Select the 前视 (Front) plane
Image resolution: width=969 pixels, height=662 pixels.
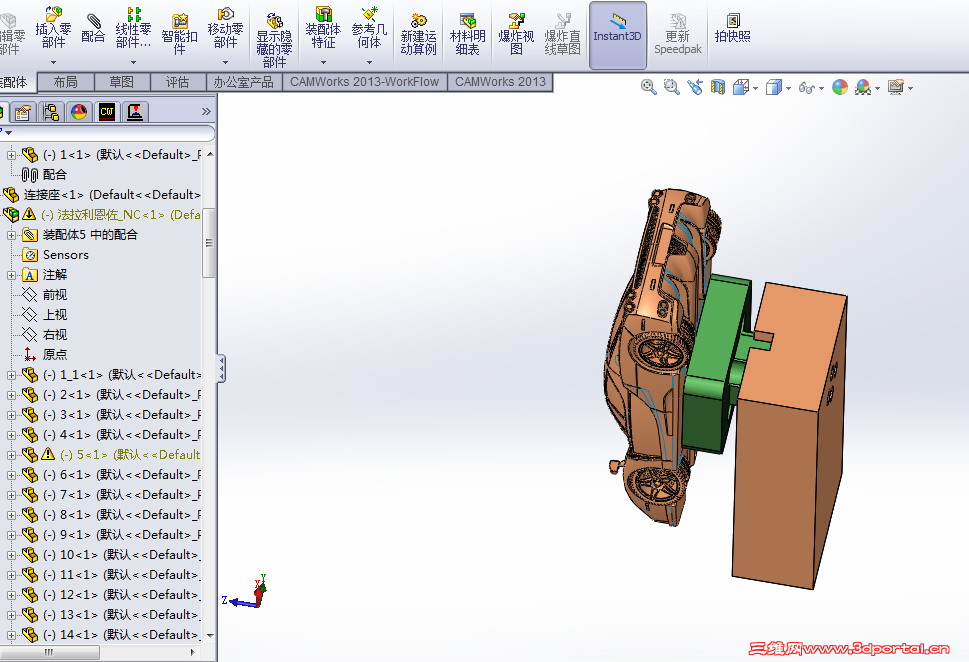44,295
